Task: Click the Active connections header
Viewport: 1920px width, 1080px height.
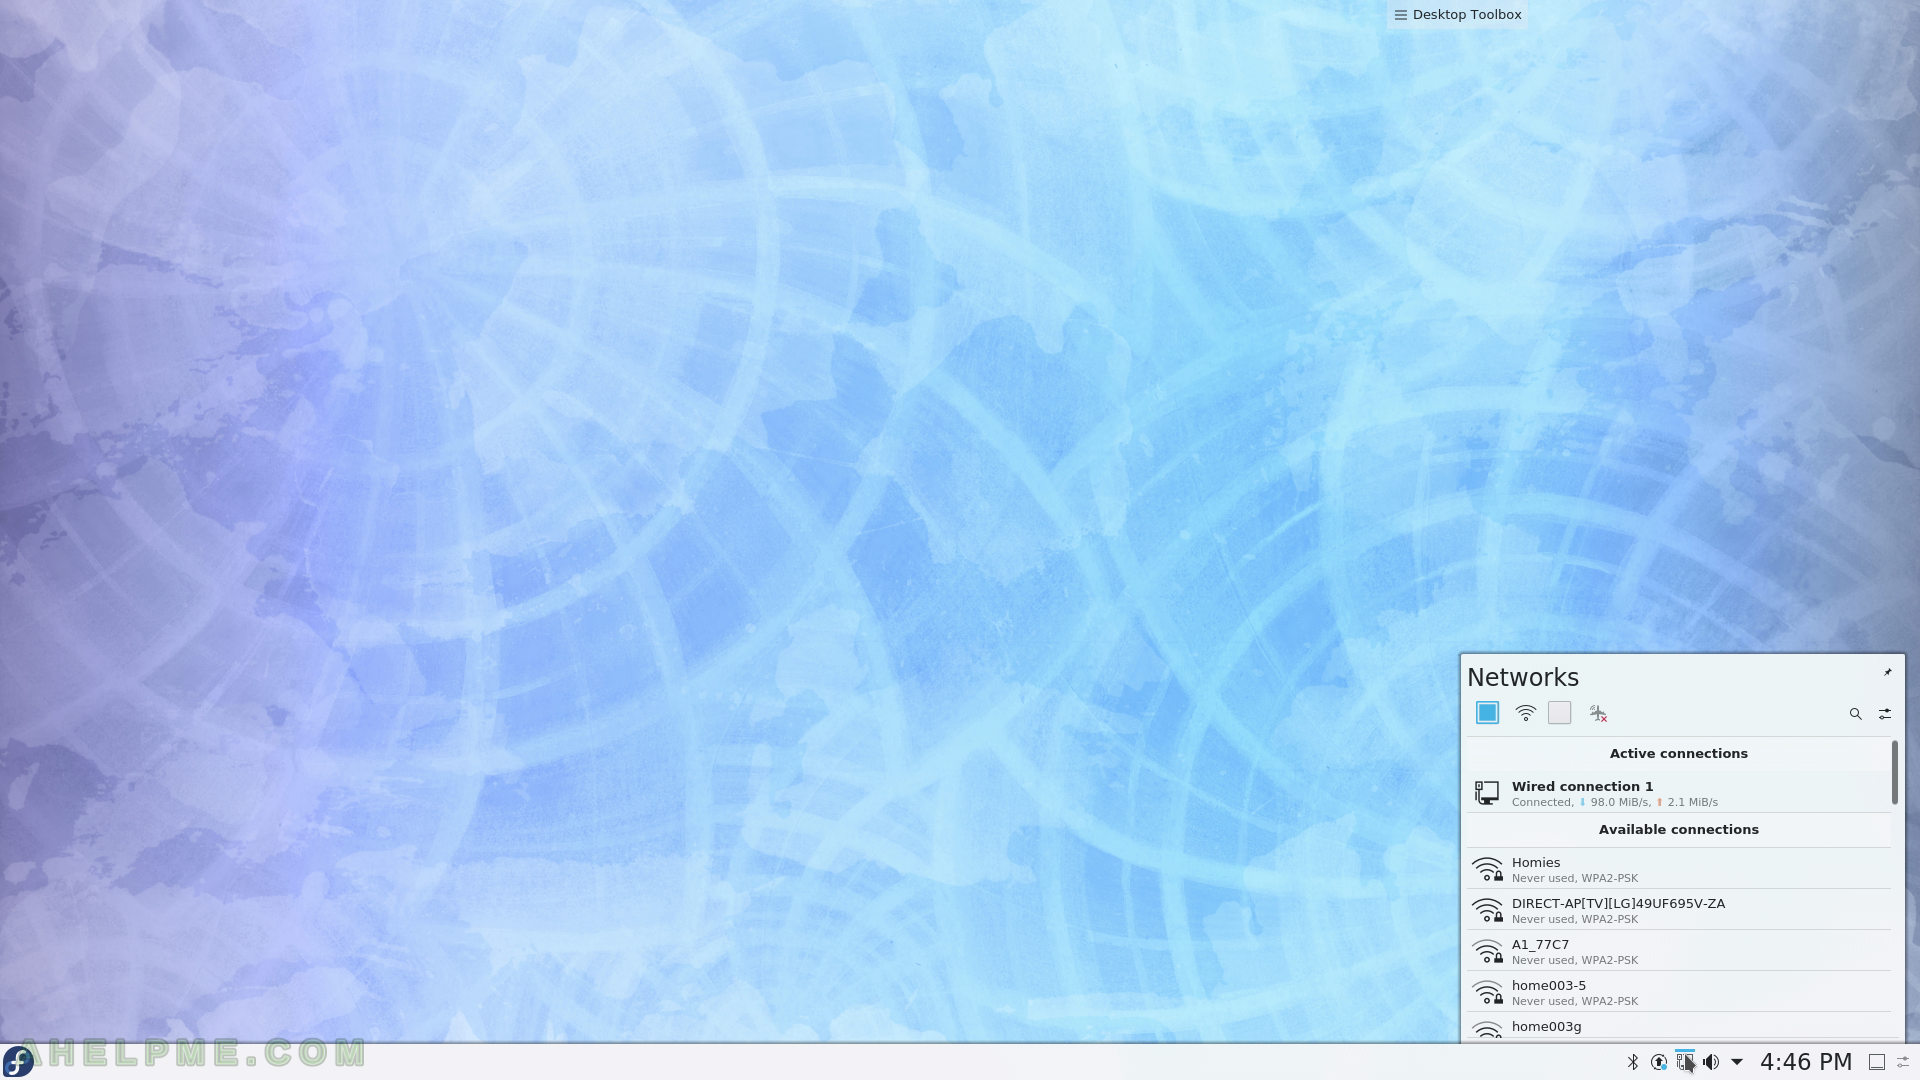Action: pyautogui.click(x=1679, y=754)
